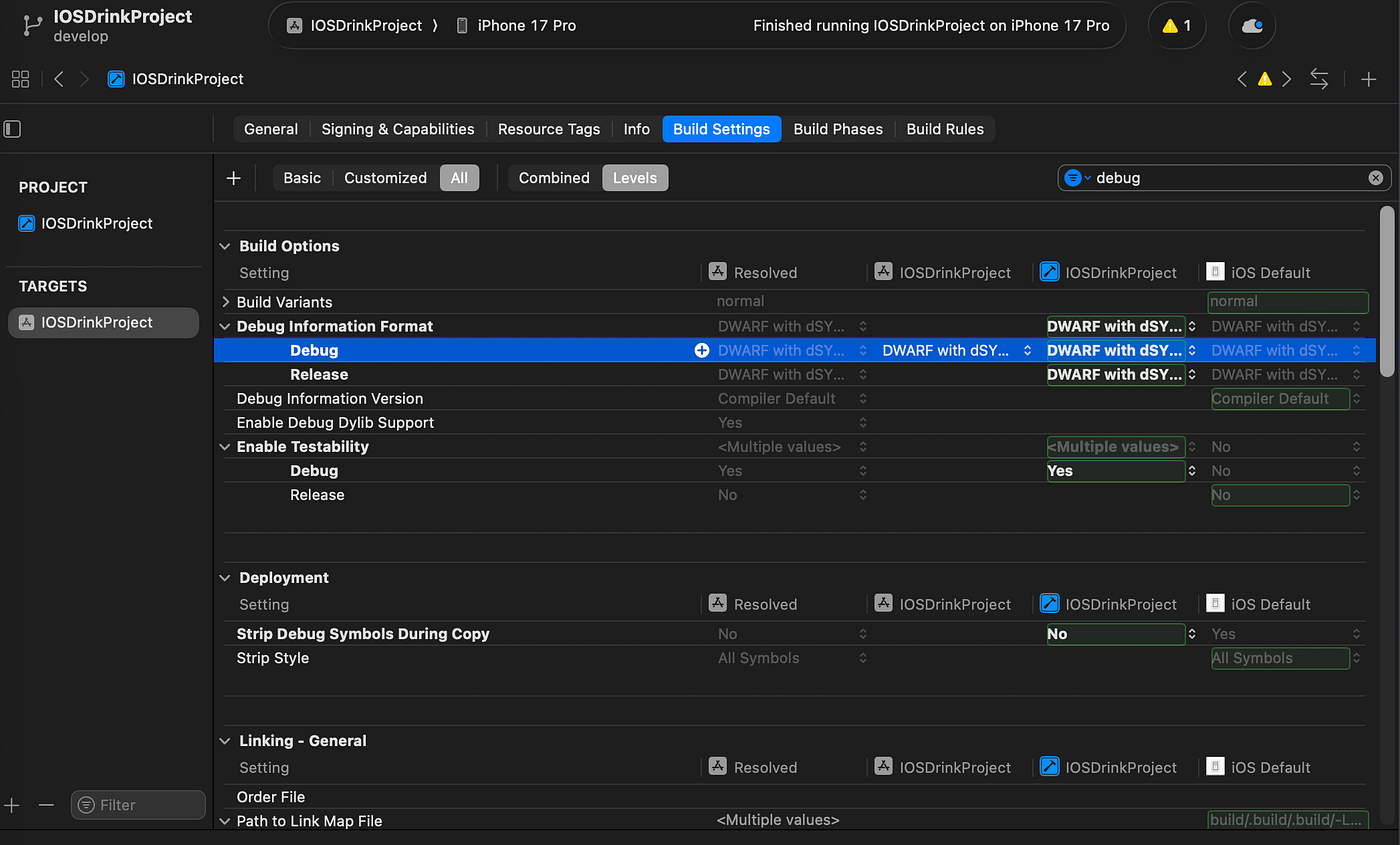
Task: Open Enable Debug Dylib Support Yes dropdown
Action: [x=792, y=423]
